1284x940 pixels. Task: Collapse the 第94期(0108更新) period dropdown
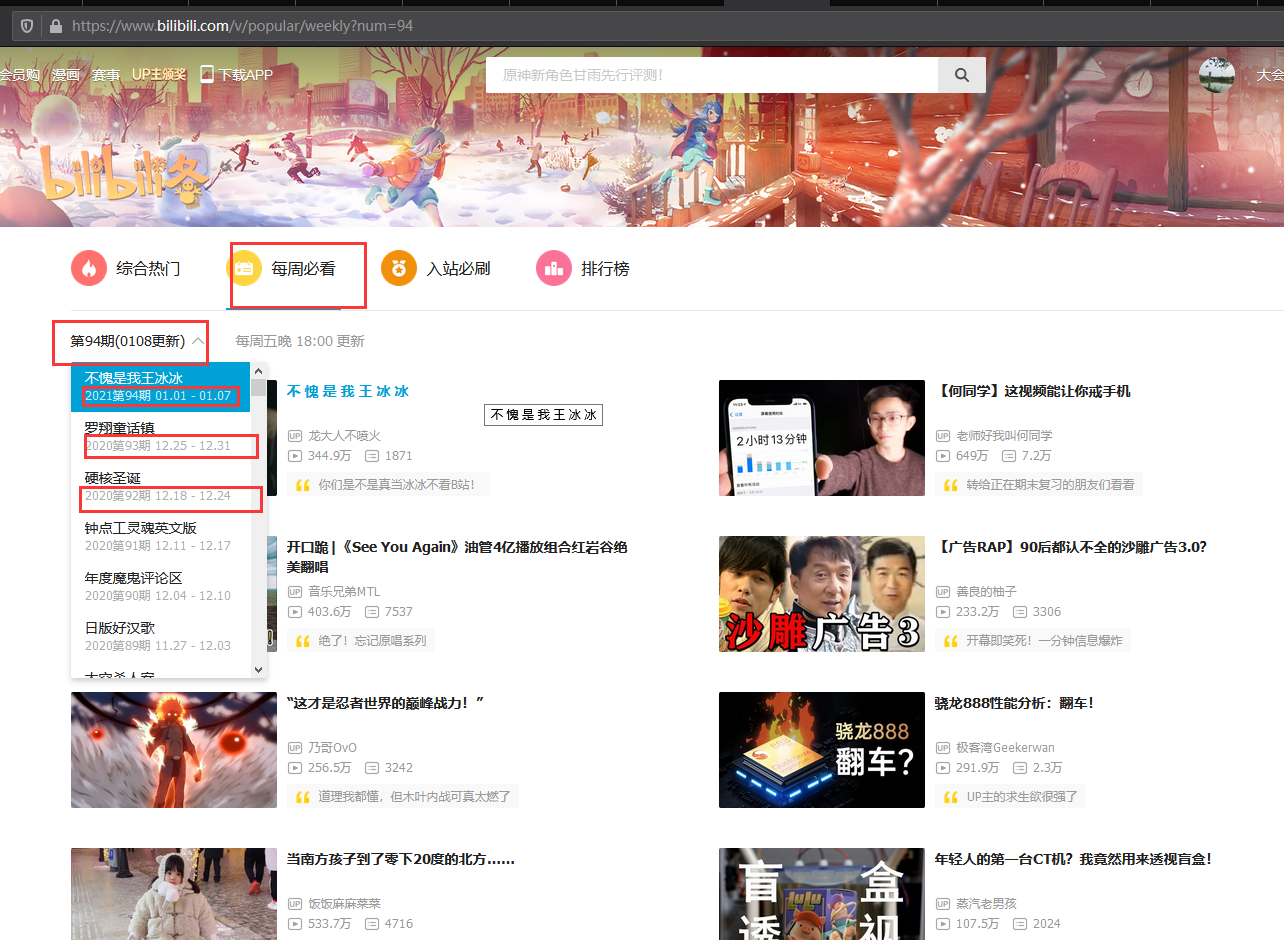pyautogui.click(x=138, y=341)
